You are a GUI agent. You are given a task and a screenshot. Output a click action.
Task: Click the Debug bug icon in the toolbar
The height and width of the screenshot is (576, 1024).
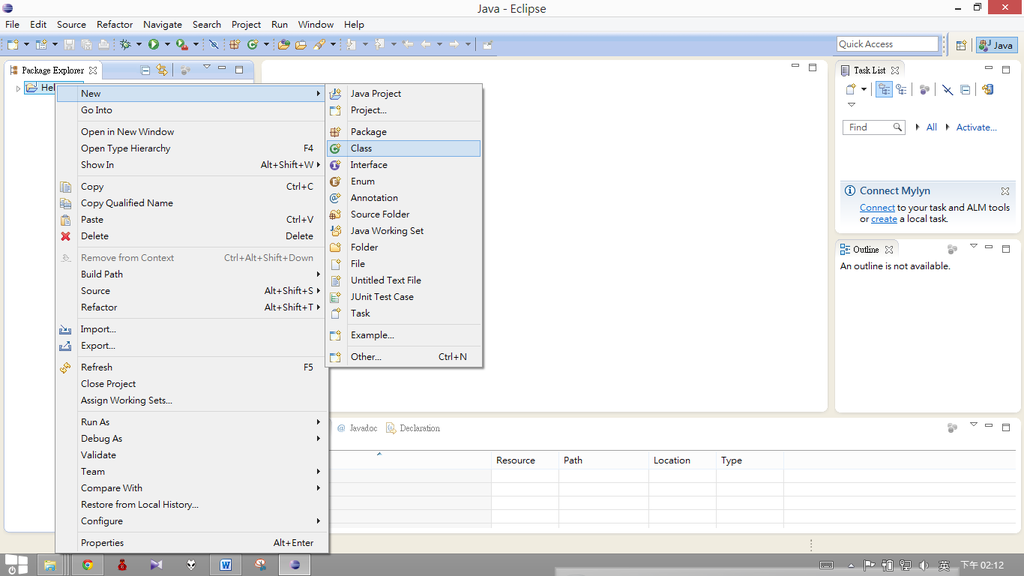point(125,44)
